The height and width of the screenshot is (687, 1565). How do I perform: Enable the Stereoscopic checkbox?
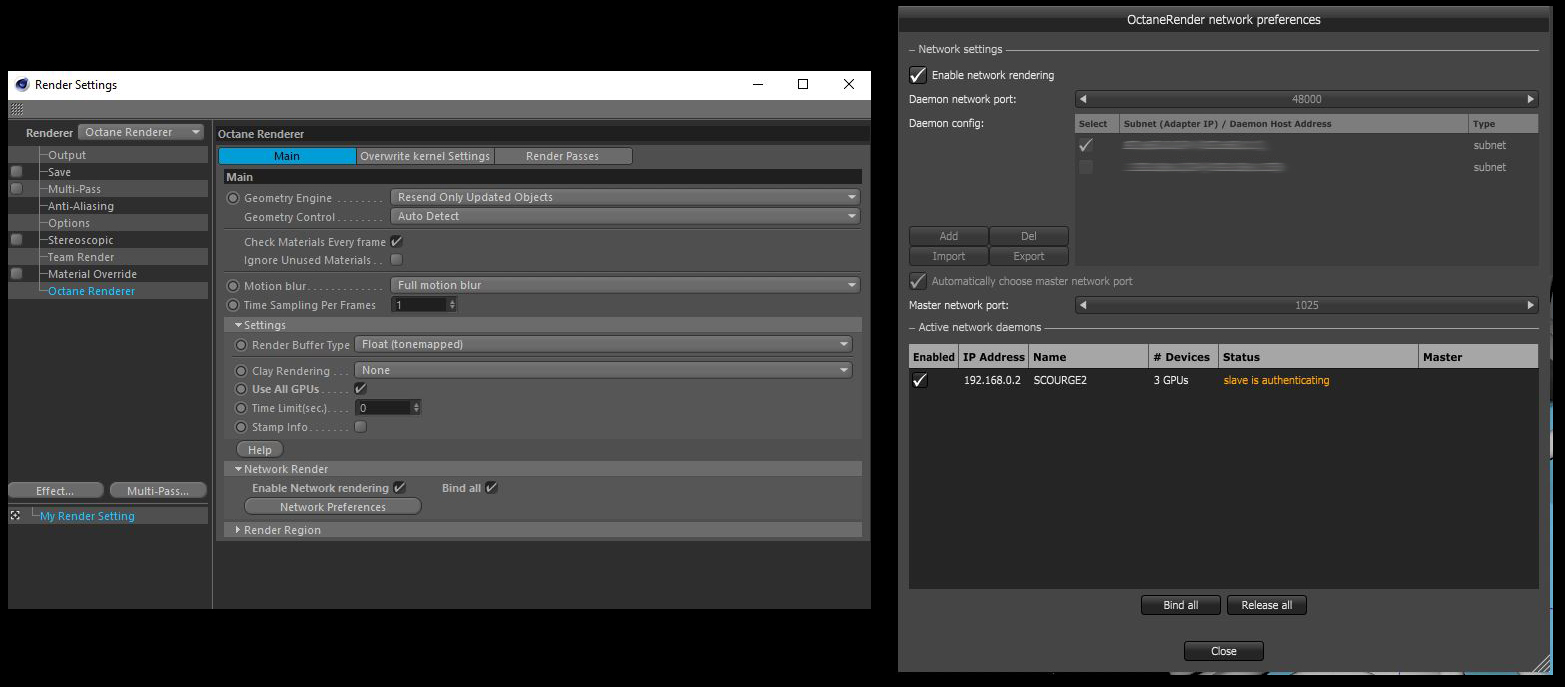point(16,240)
